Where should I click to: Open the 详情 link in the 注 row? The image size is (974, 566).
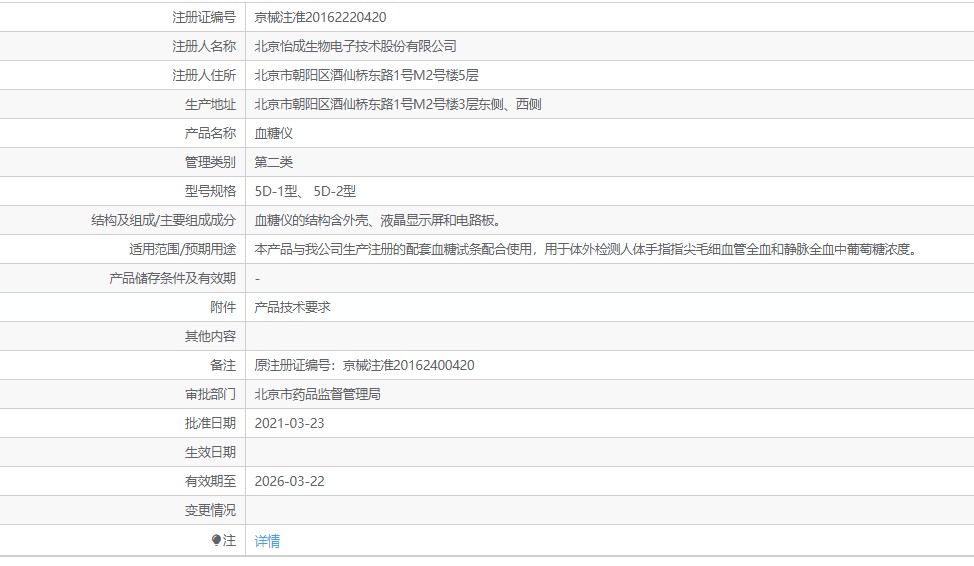(267, 541)
